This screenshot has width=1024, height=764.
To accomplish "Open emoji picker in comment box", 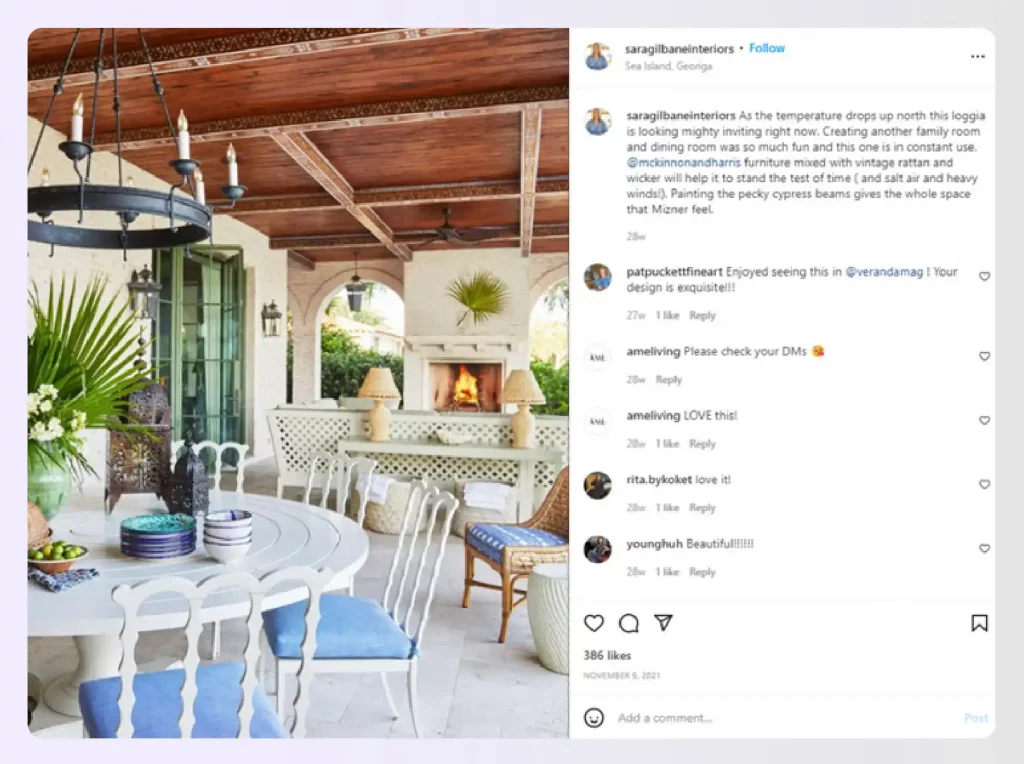I will tap(594, 718).
